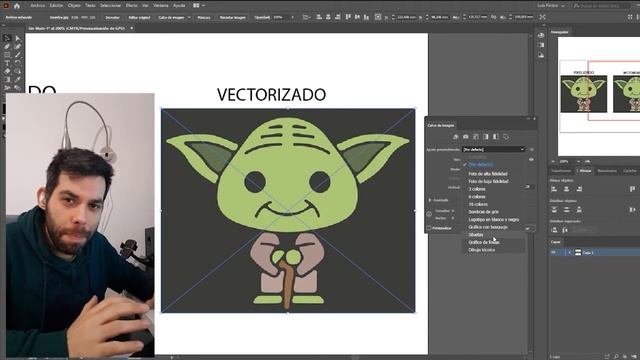The width and height of the screenshot is (640, 360).
Task: Choose the 3 colores preset
Action: (477, 189)
